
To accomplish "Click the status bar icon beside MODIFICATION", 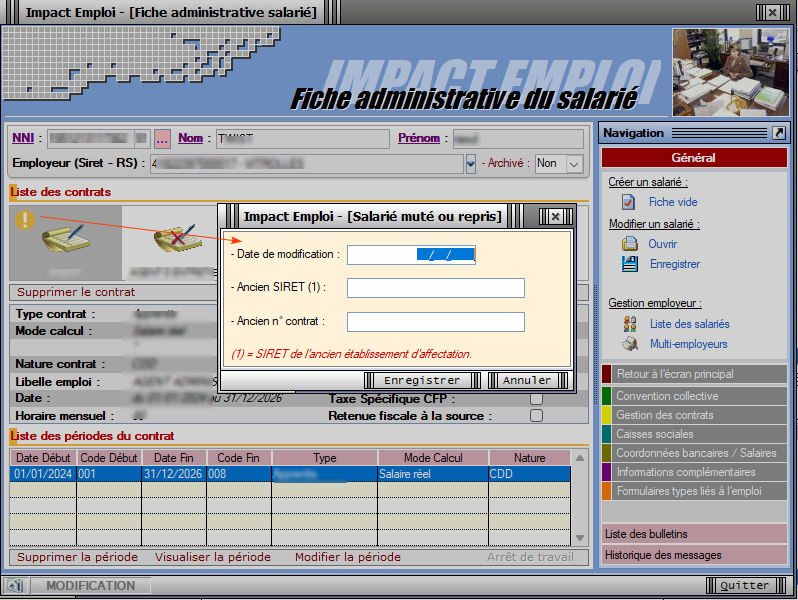I will [15, 585].
